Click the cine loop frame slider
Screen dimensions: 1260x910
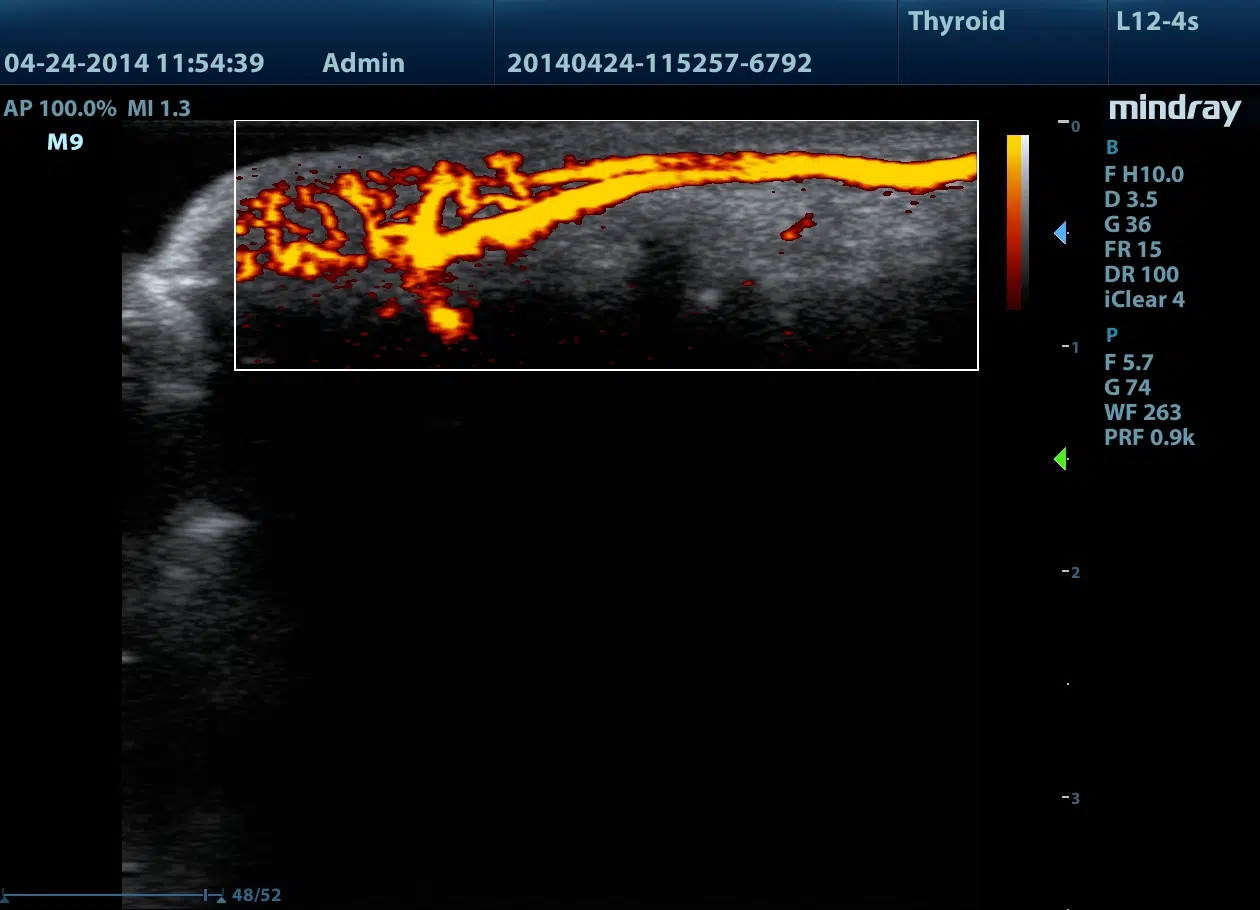[112, 895]
